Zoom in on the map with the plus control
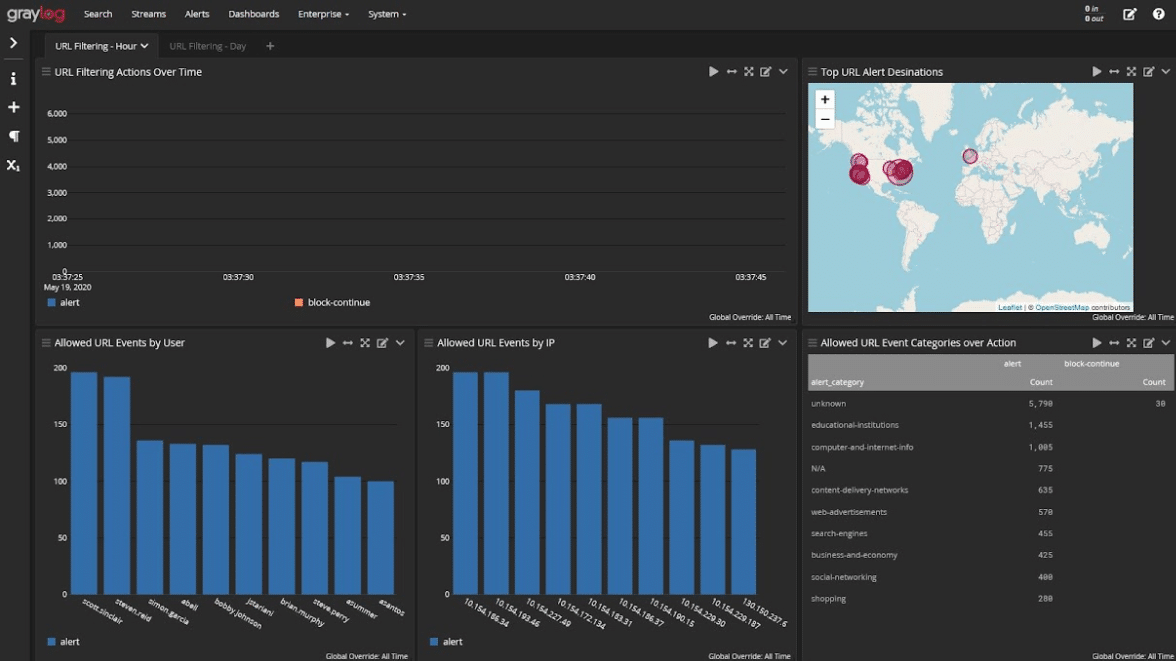The image size is (1176, 661). pyautogui.click(x=824, y=99)
